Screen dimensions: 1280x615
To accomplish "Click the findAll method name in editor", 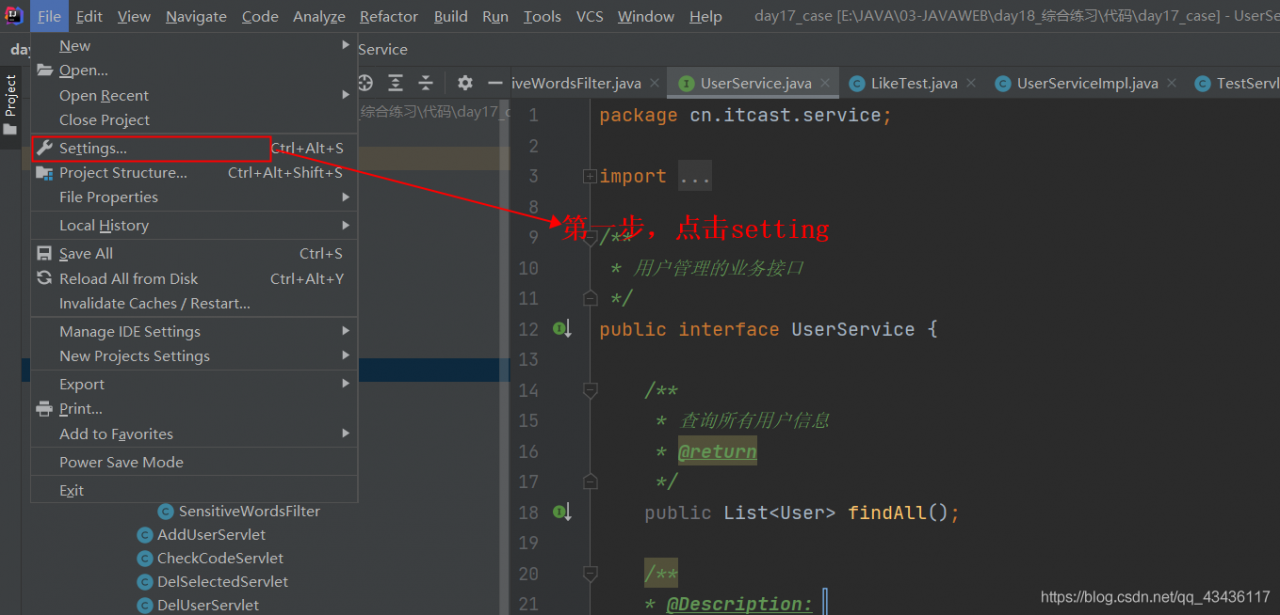I will coord(887,513).
